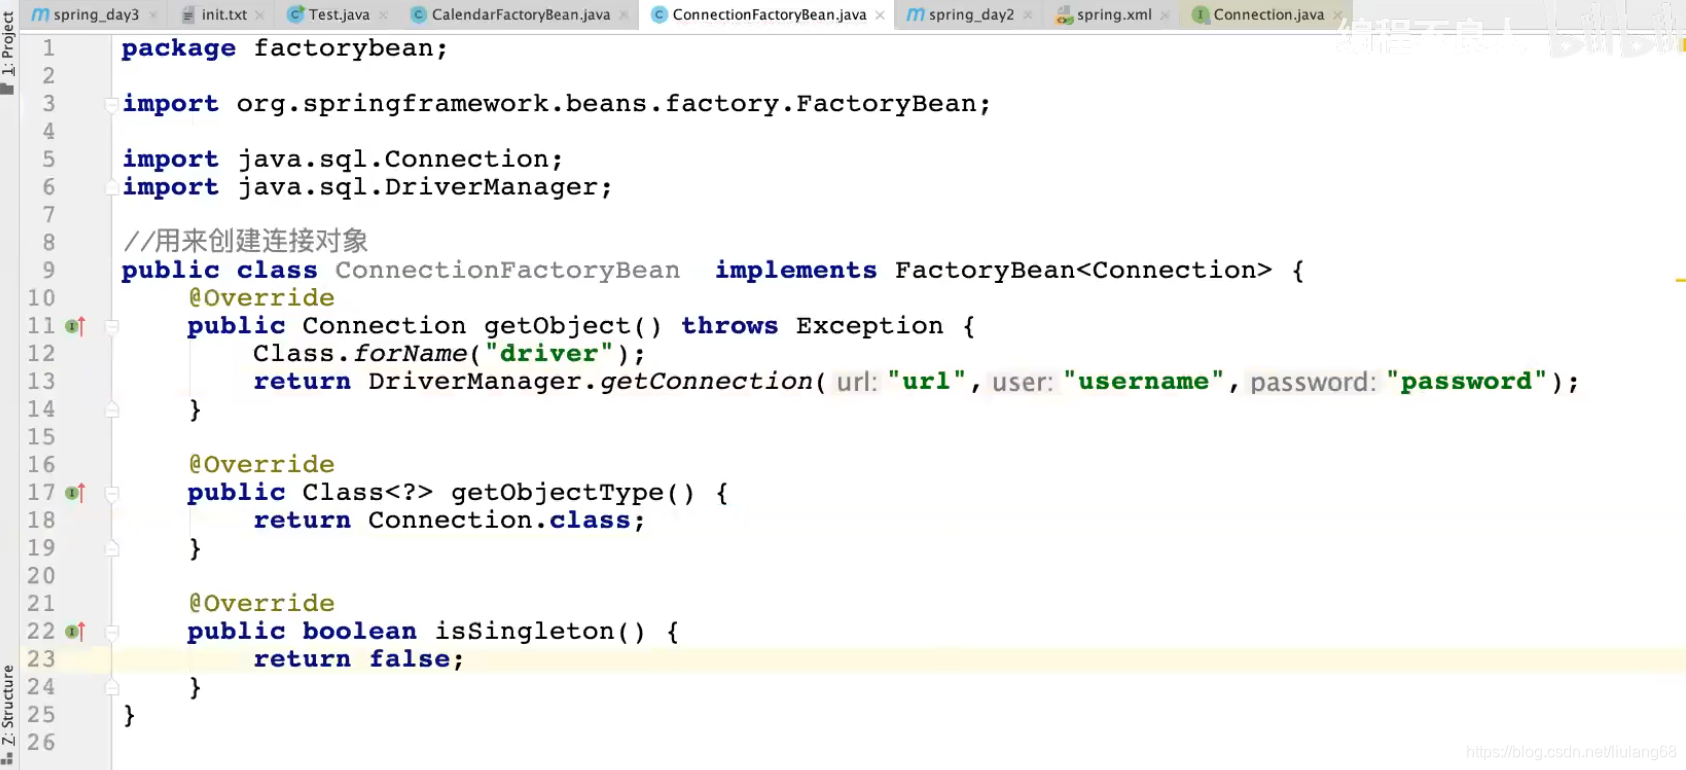1686x770 pixels.
Task: Click the class icon on ConnectionFactoryBean.java tab
Action: [659, 15]
